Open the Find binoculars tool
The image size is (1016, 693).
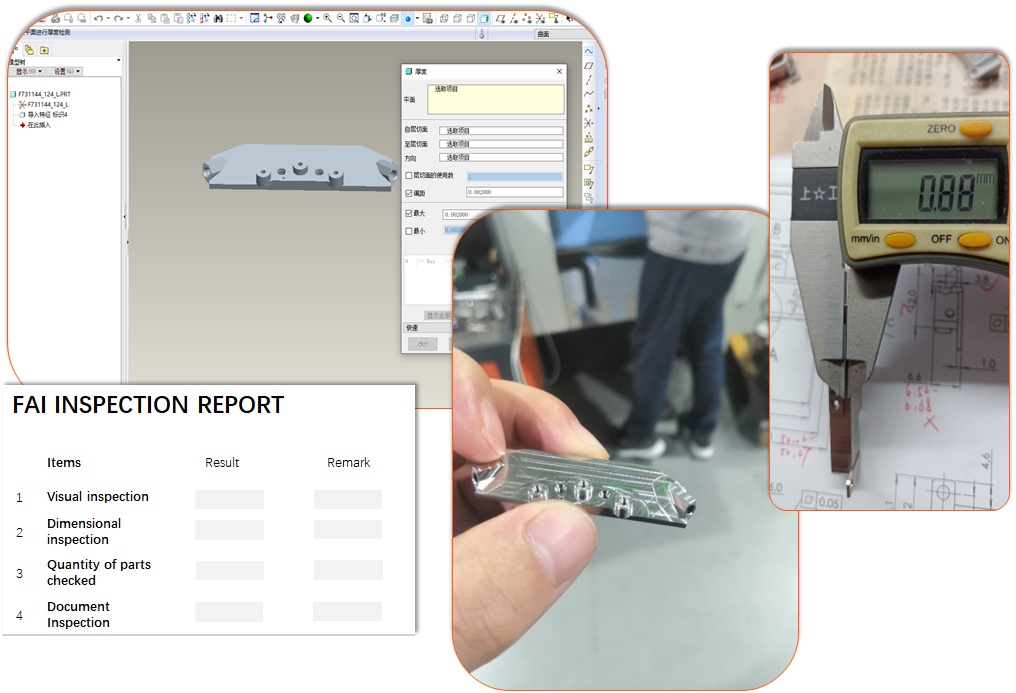tap(218, 18)
